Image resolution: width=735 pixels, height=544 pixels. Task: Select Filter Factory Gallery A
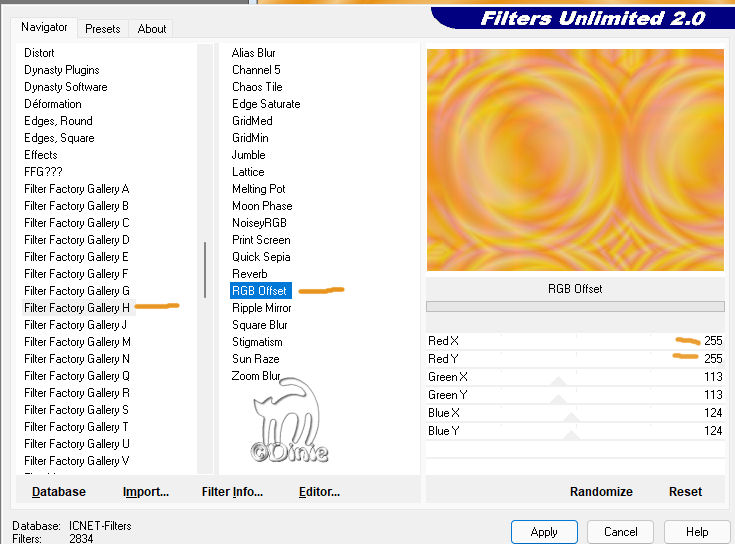76,189
